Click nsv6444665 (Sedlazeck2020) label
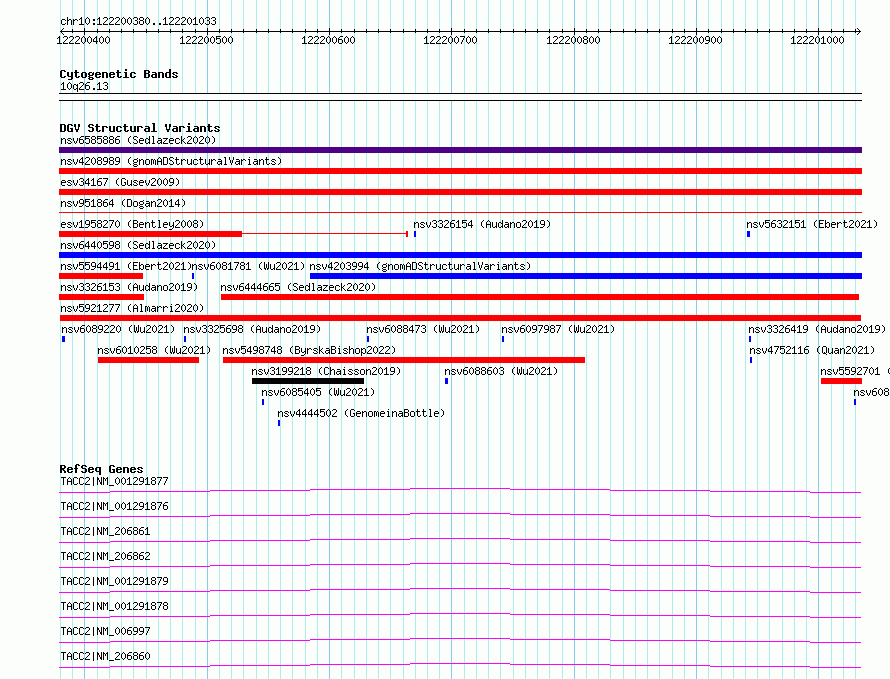 tap(299, 287)
